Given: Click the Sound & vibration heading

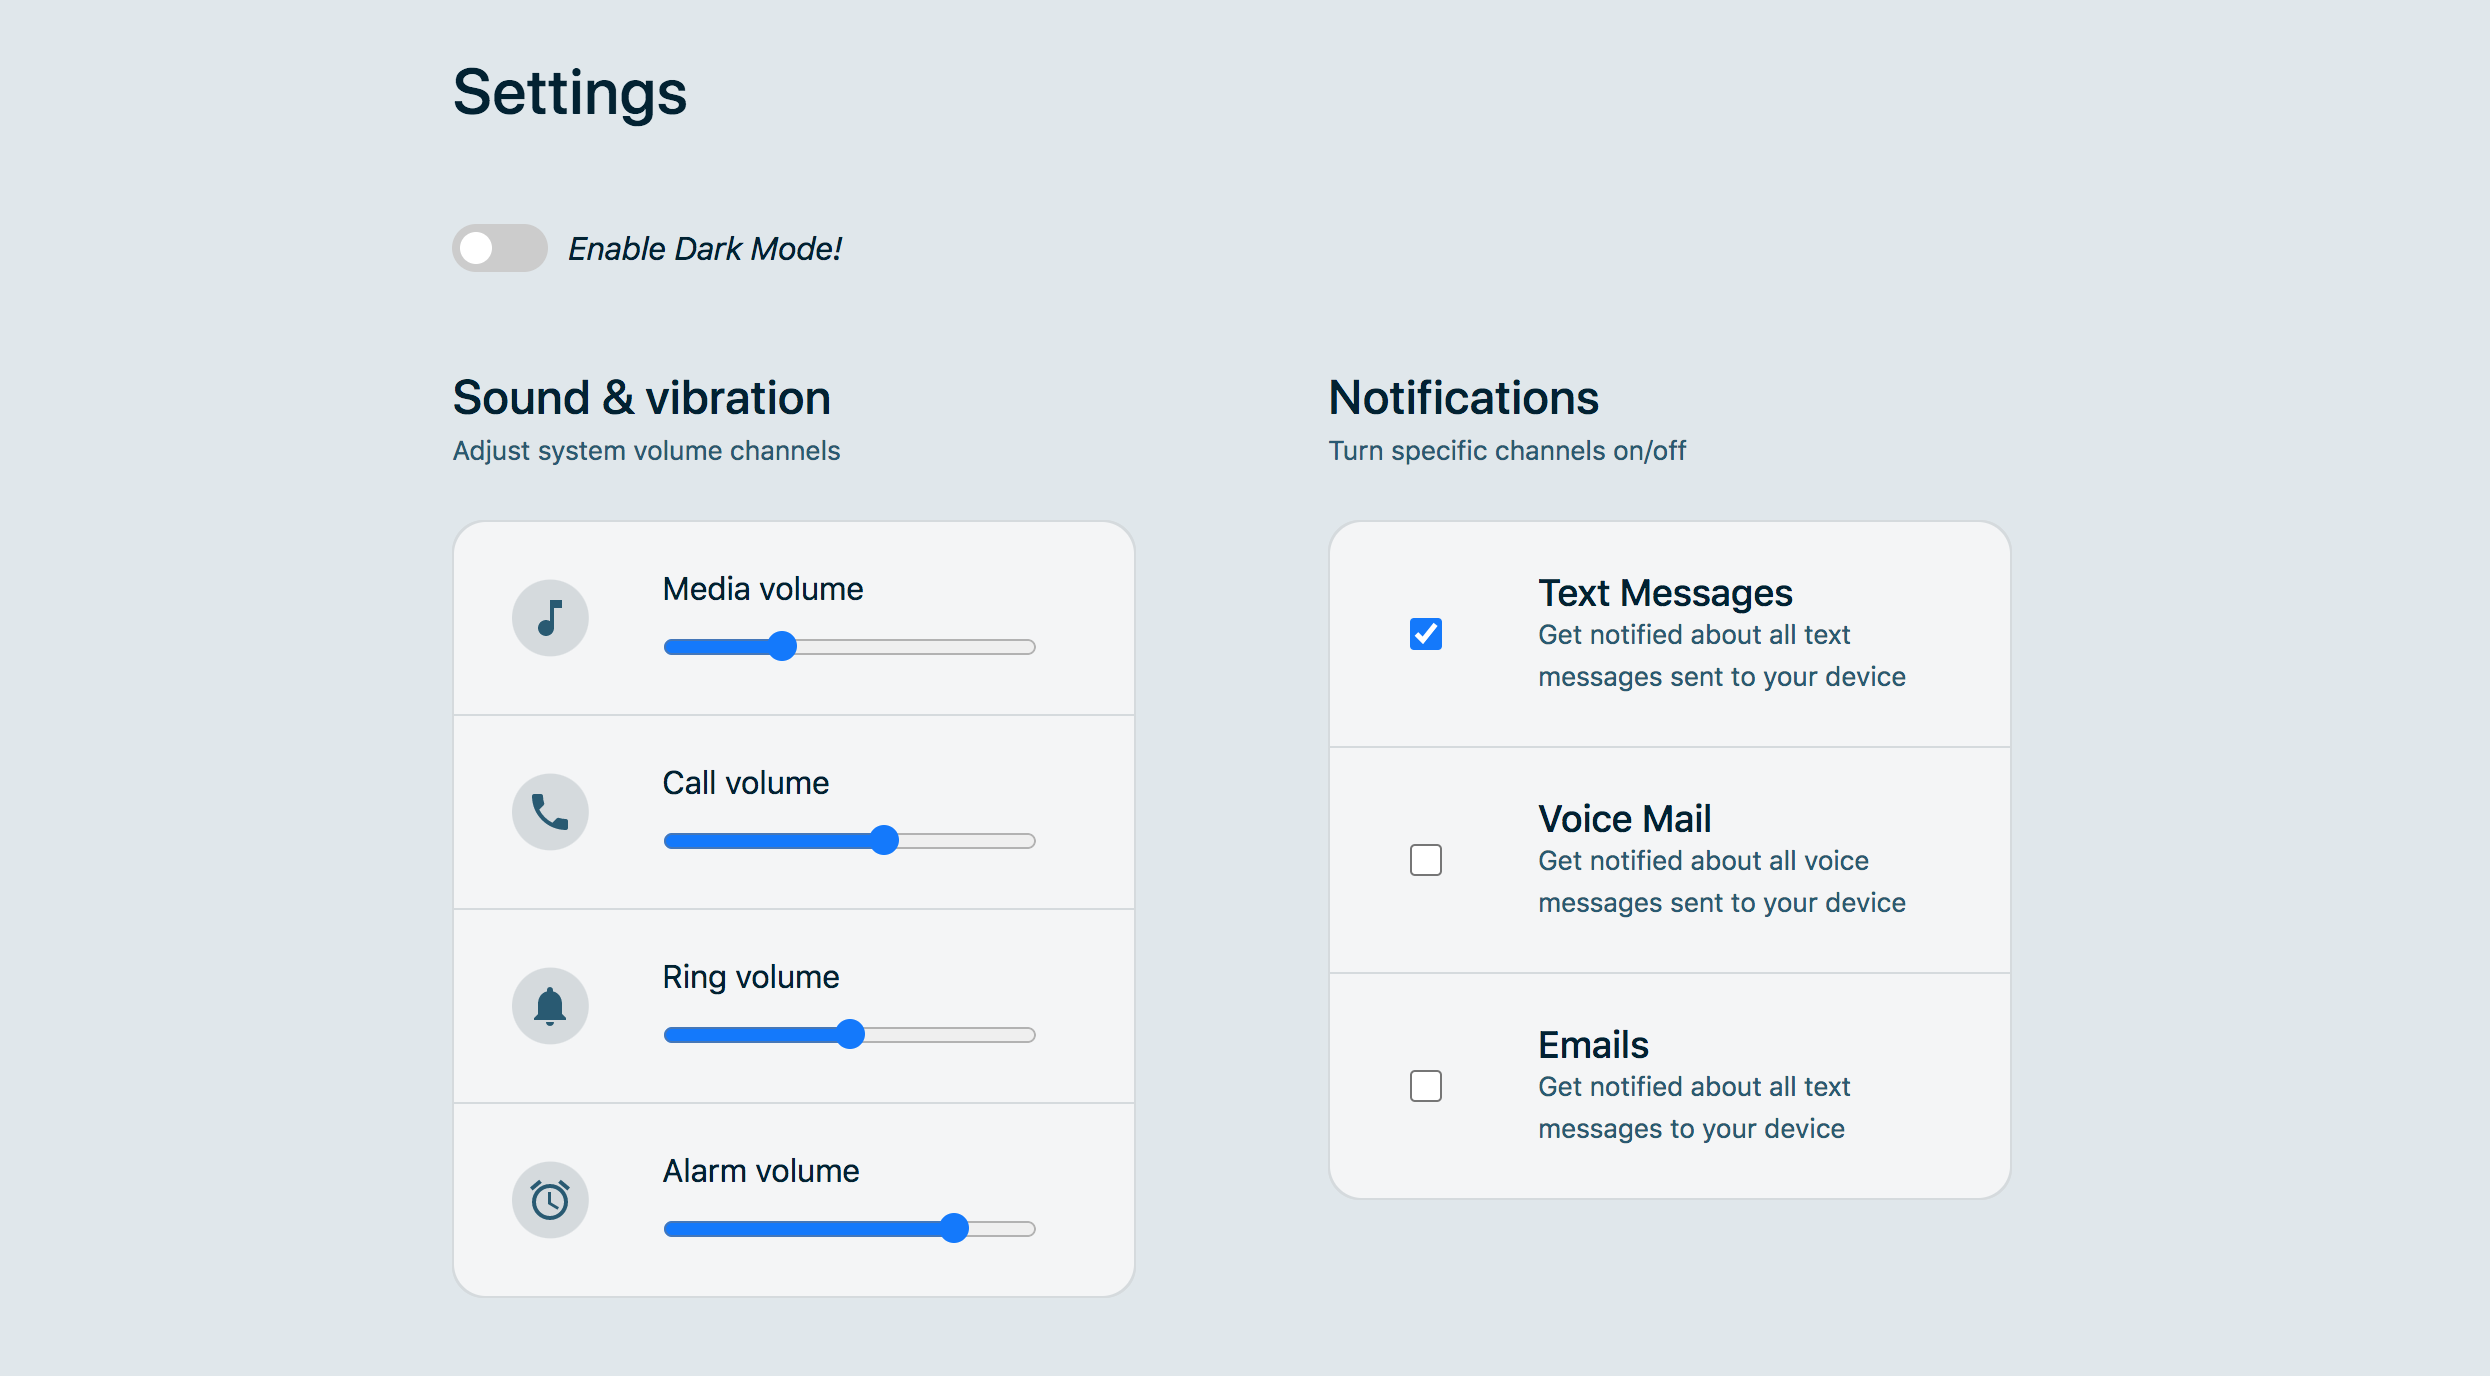Looking at the screenshot, I should (x=641, y=398).
